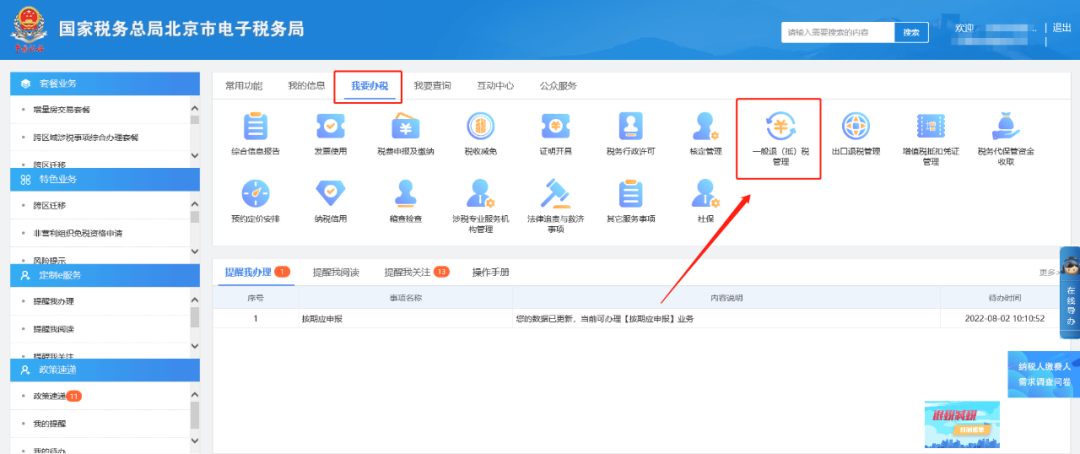The height and width of the screenshot is (454, 1080).
Task: Open 增量房交易套餐 in sidebar
Action: (61, 110)
